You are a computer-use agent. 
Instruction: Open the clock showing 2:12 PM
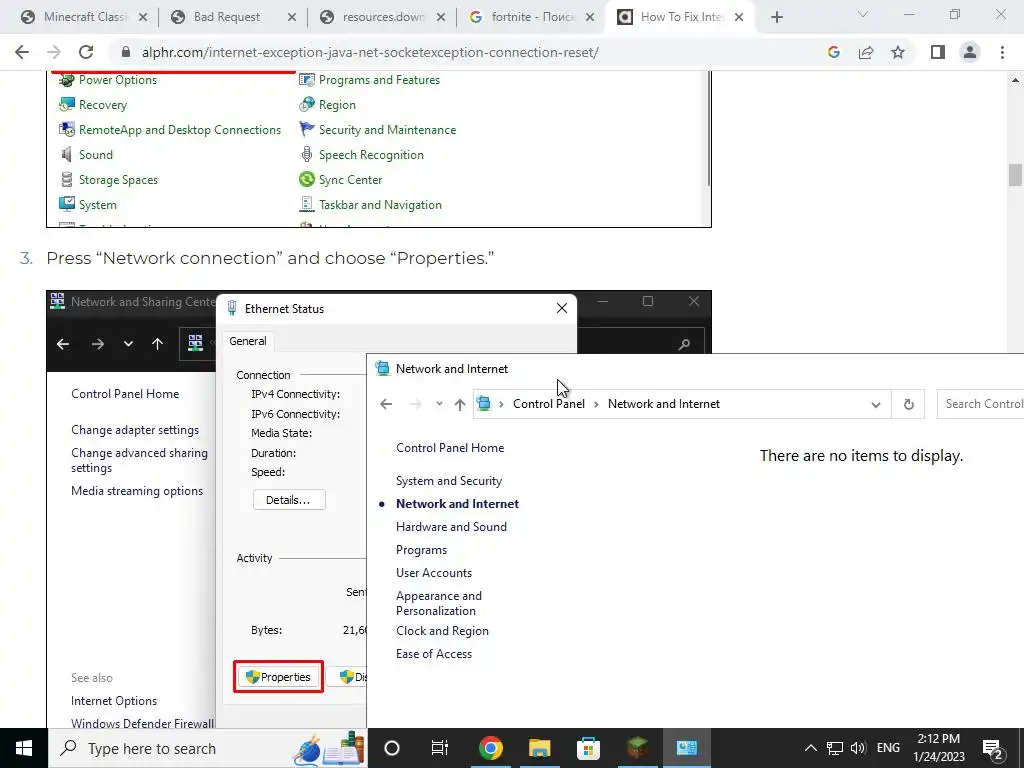coord(938,748)
